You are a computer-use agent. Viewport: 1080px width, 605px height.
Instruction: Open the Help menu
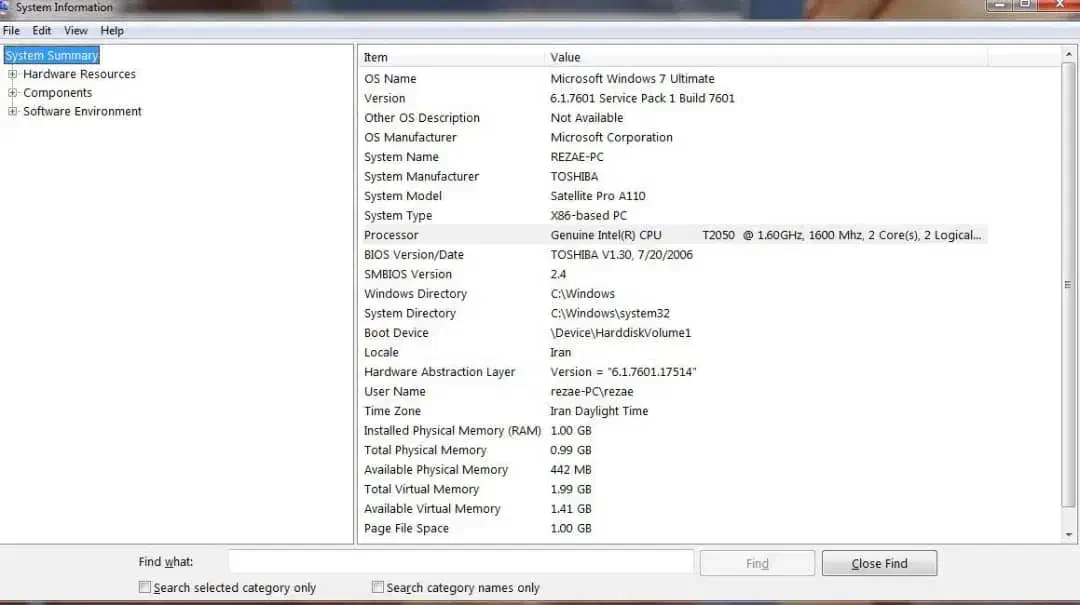coord(112,31)
